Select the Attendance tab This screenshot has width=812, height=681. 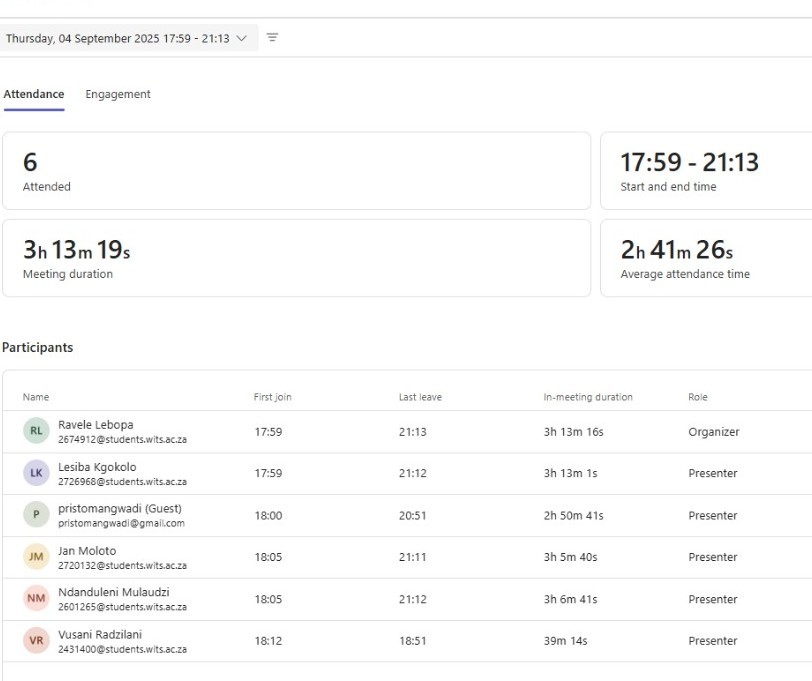coord(33,94)
